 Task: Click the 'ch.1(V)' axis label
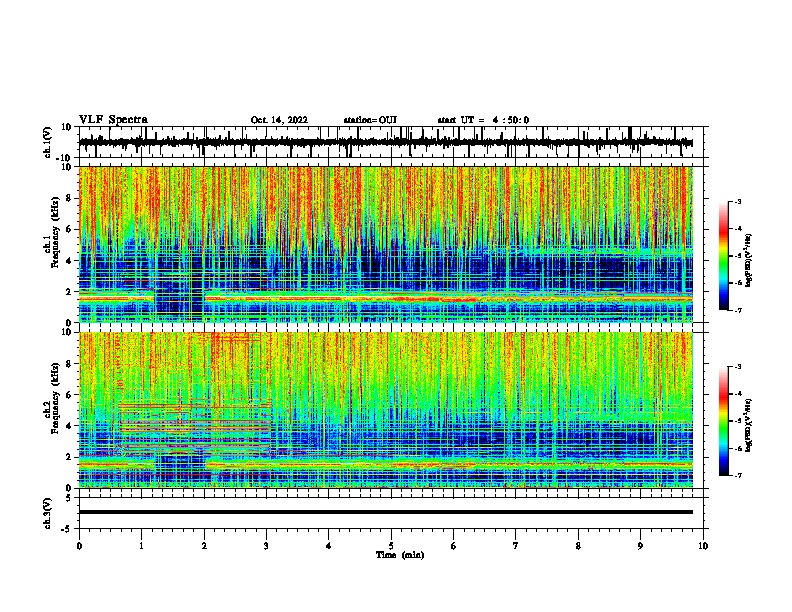[x=48, y=142]
